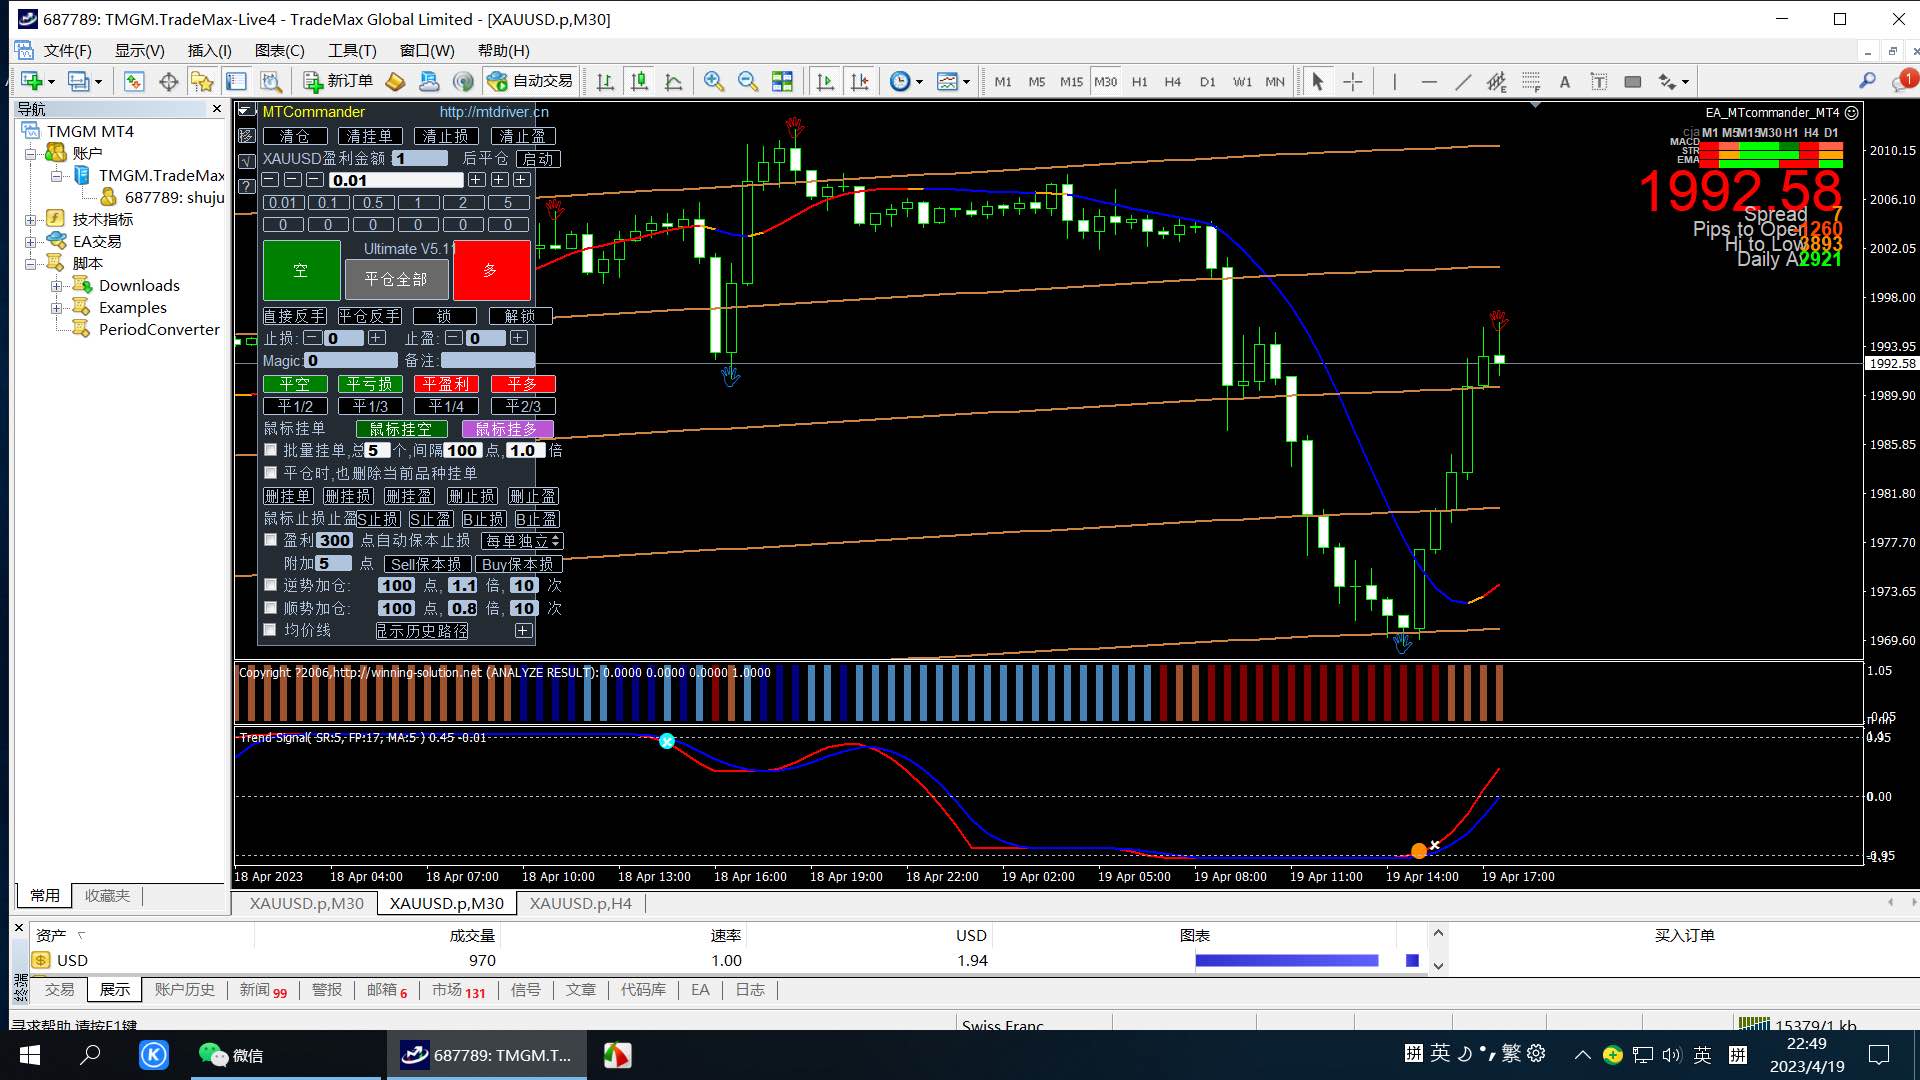1920x1080 pixels.
Task: Open the 每单独立 dropdown
Action: coord(523,541)
